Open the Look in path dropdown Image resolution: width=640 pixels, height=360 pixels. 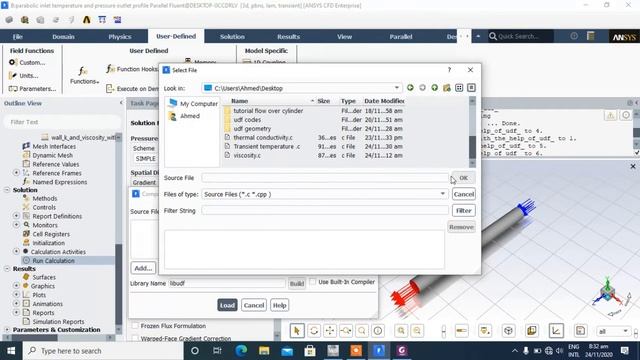pos(396,88)
